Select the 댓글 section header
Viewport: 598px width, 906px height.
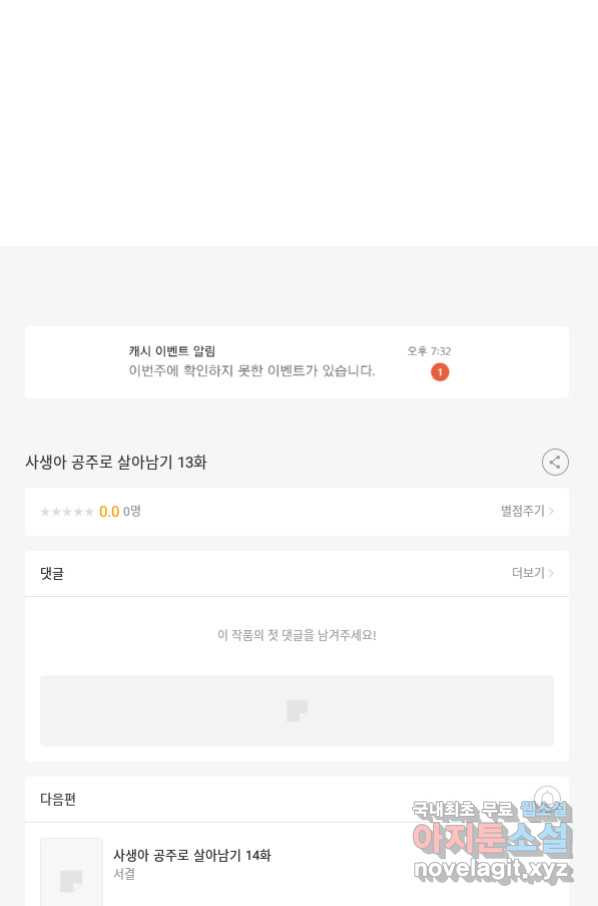52,574
